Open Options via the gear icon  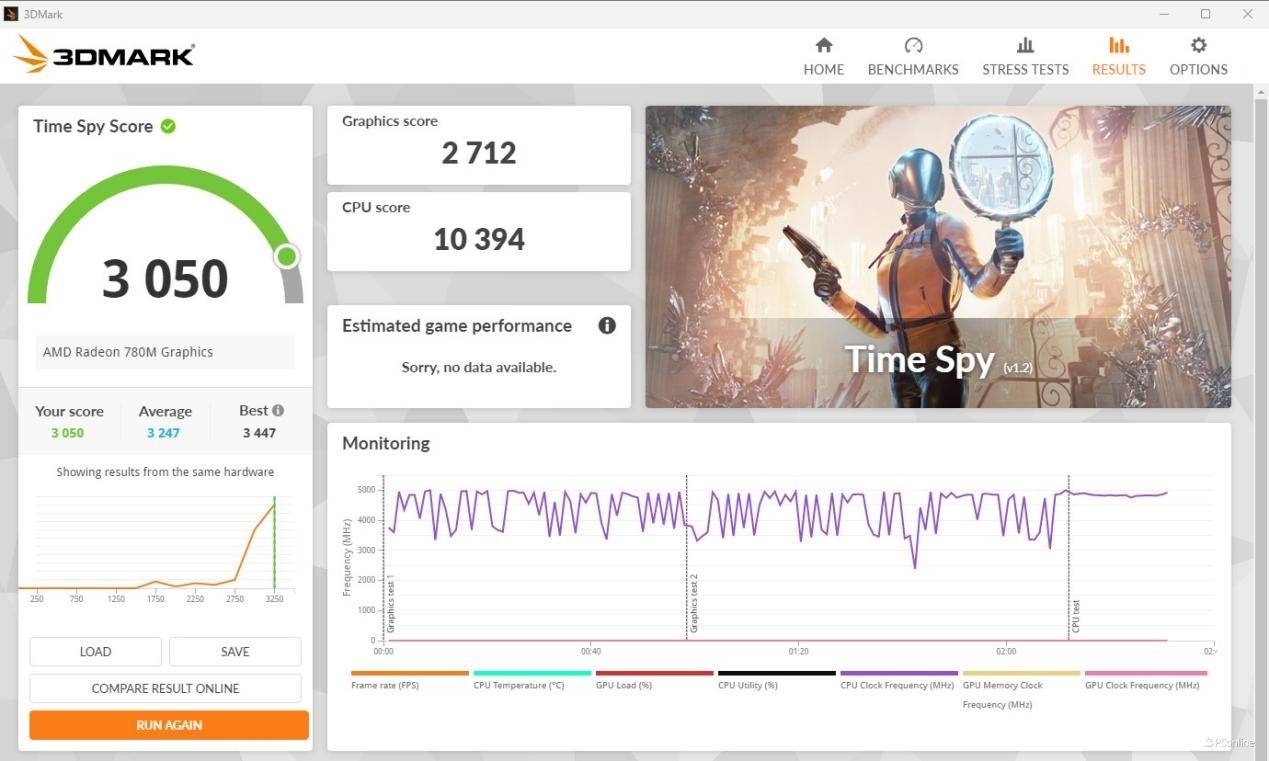coord(1198,45)
